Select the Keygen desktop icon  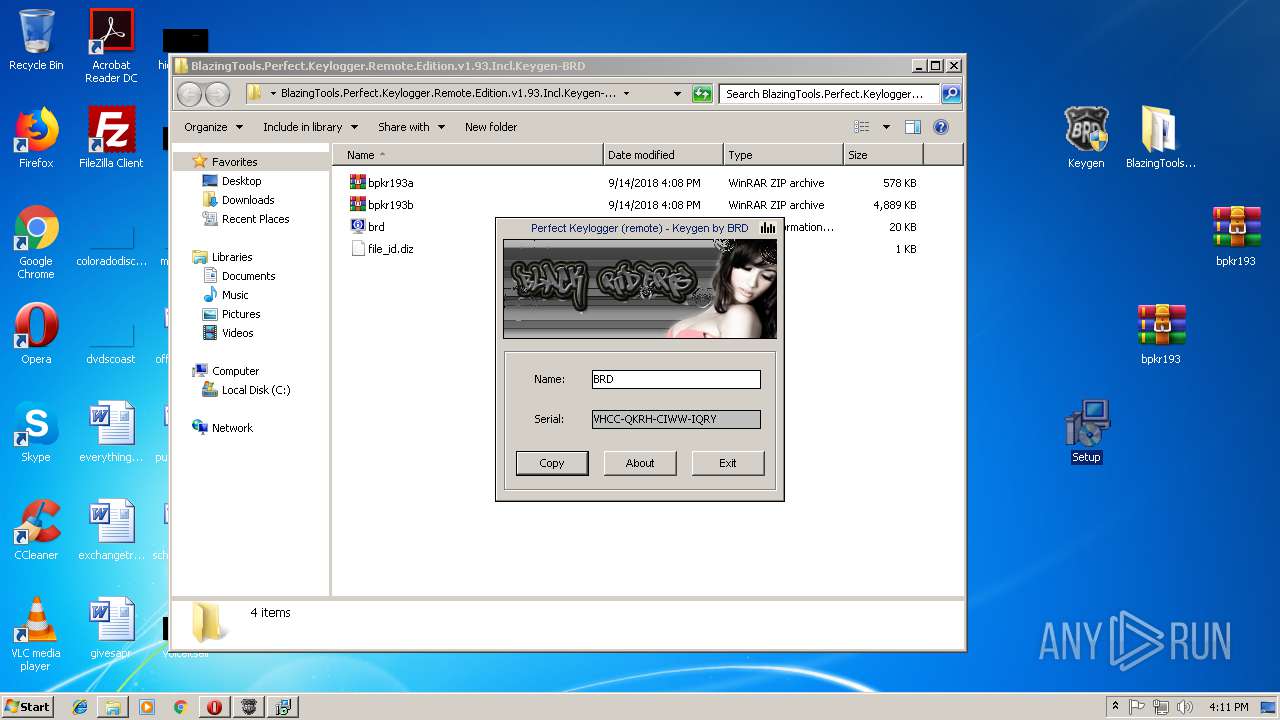point(1086,139)
